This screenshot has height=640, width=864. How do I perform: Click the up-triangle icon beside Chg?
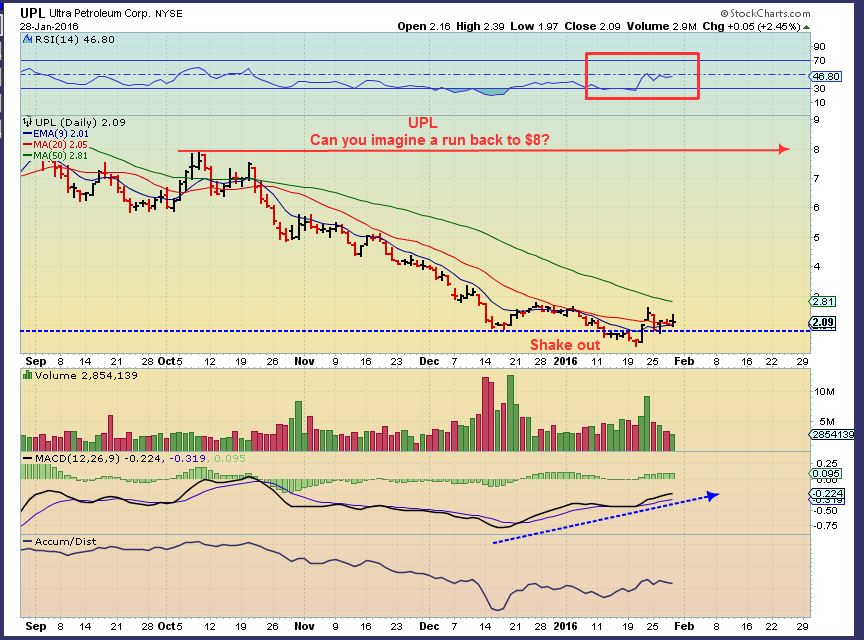[x=806, y=26]
